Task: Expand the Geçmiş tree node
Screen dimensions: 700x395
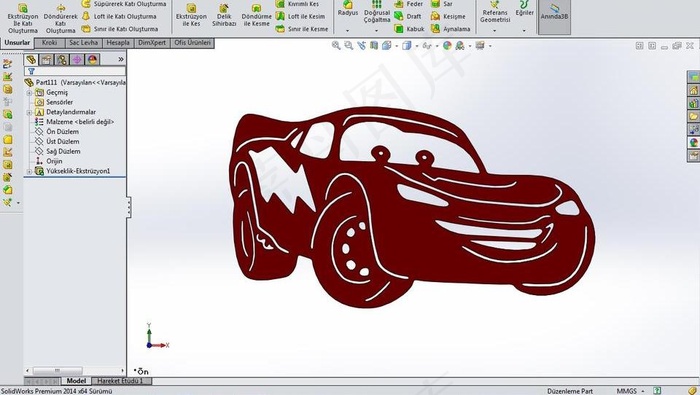Action: tap(29, 93)
